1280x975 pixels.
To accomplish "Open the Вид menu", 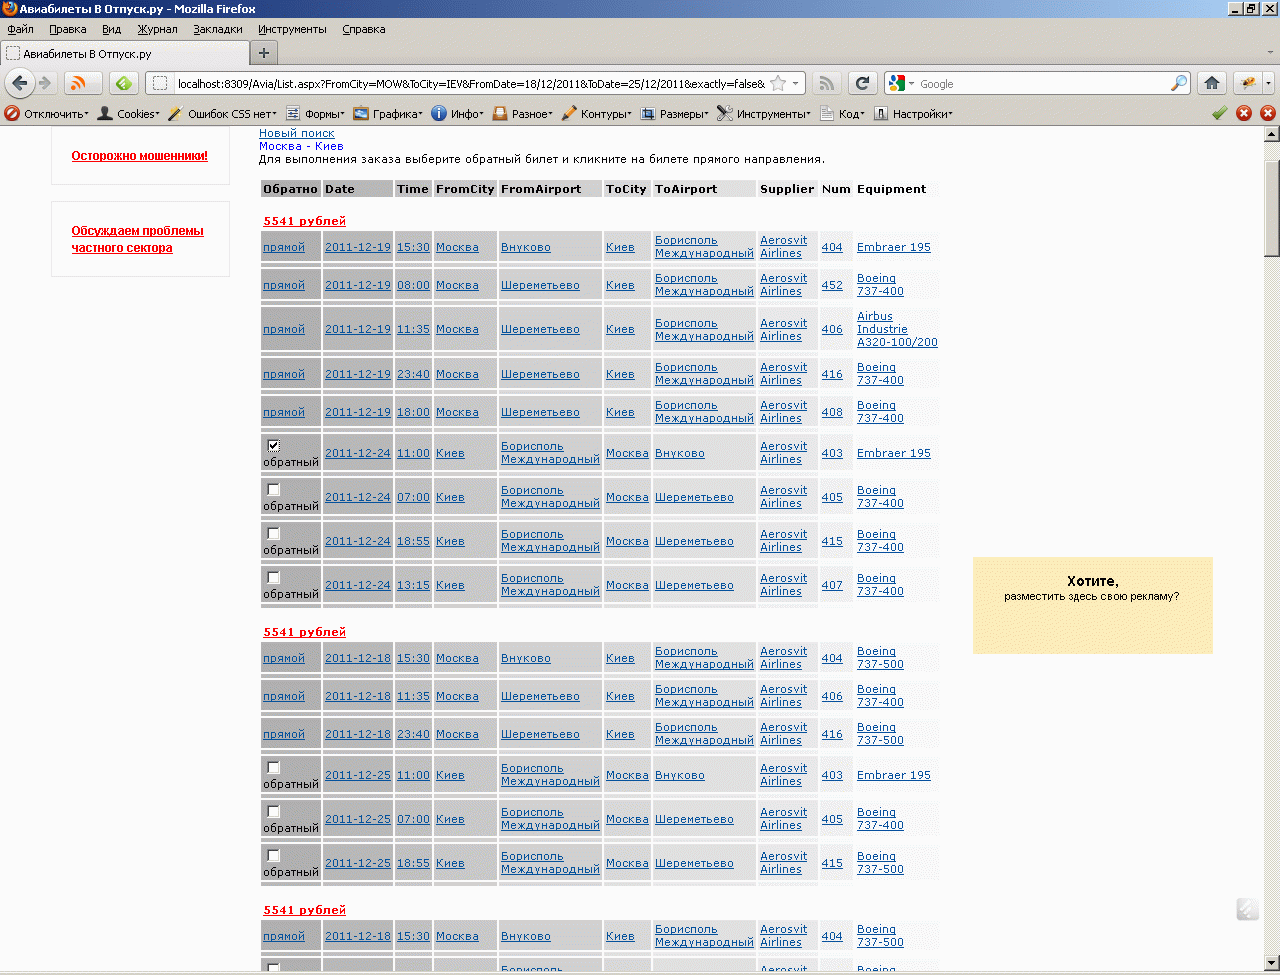I will [x=111, y=29].
